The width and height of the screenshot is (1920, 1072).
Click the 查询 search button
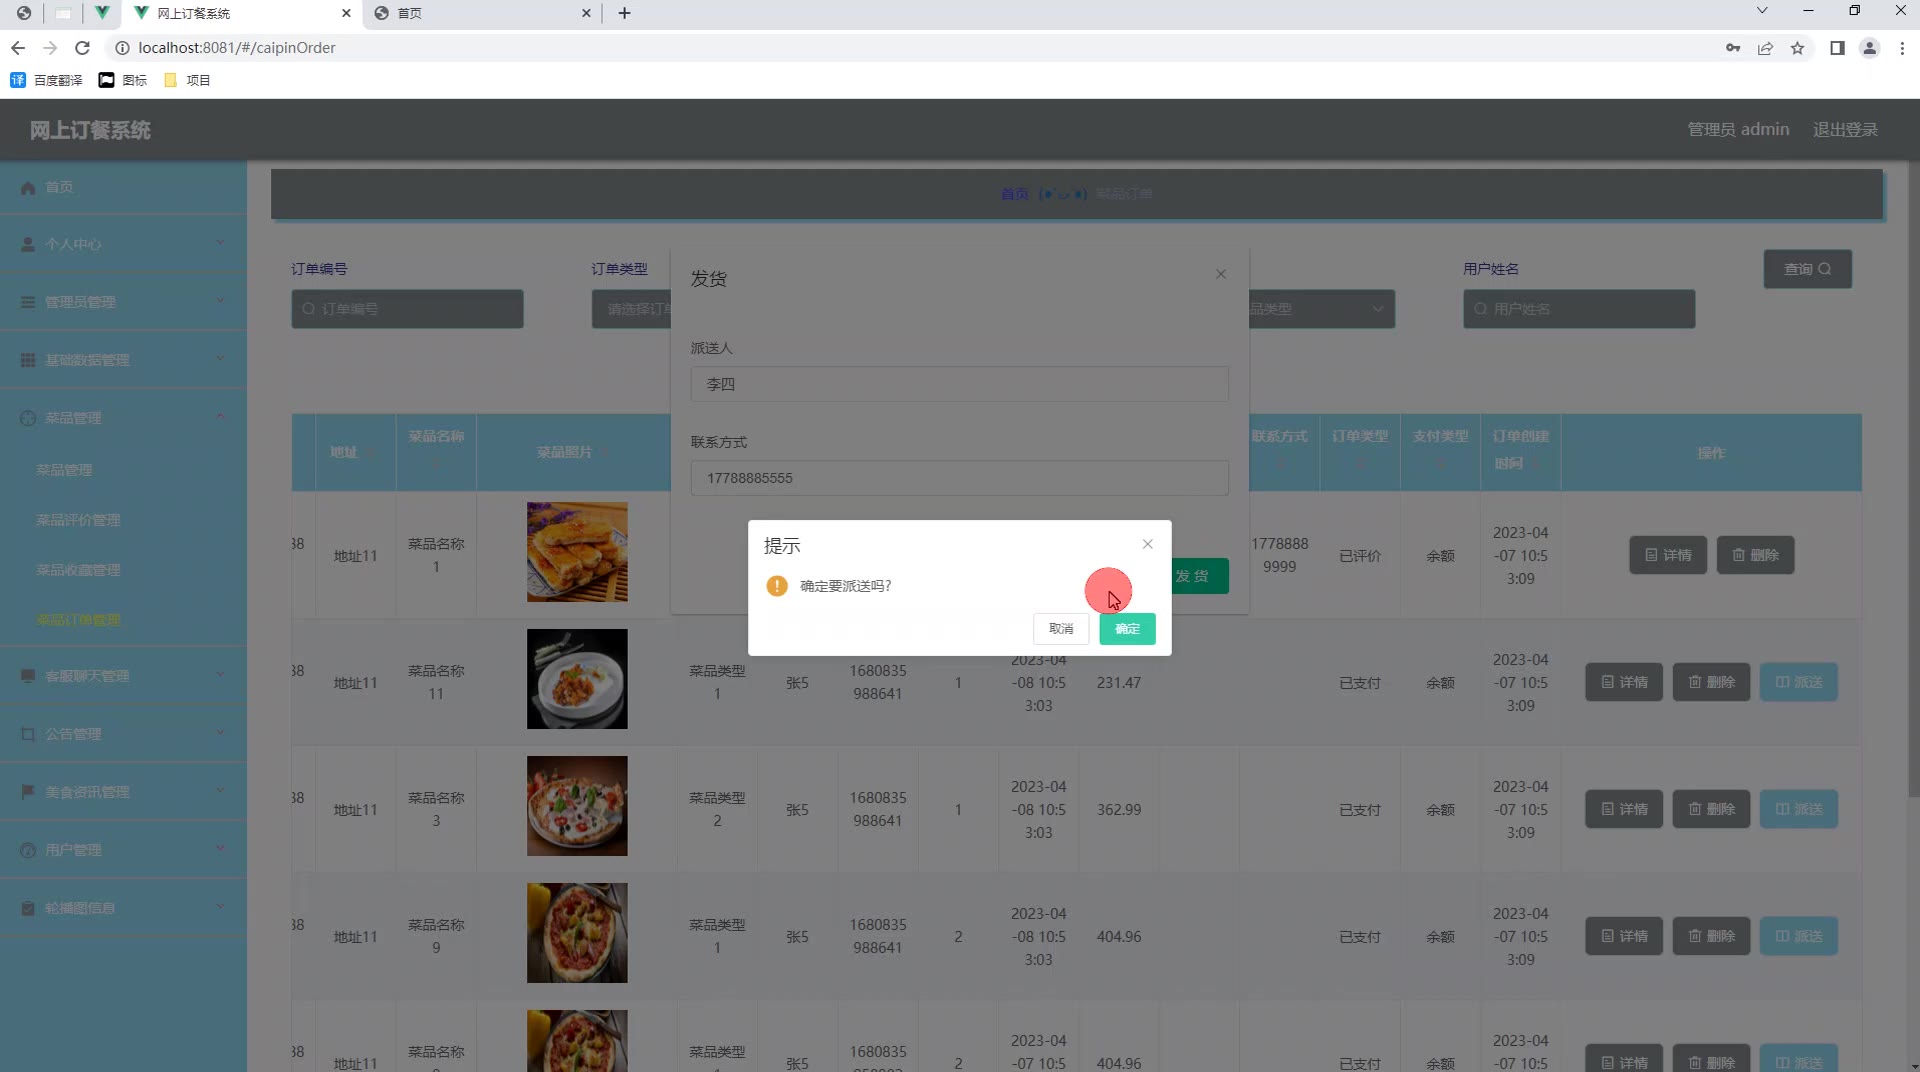[1807, 269]
